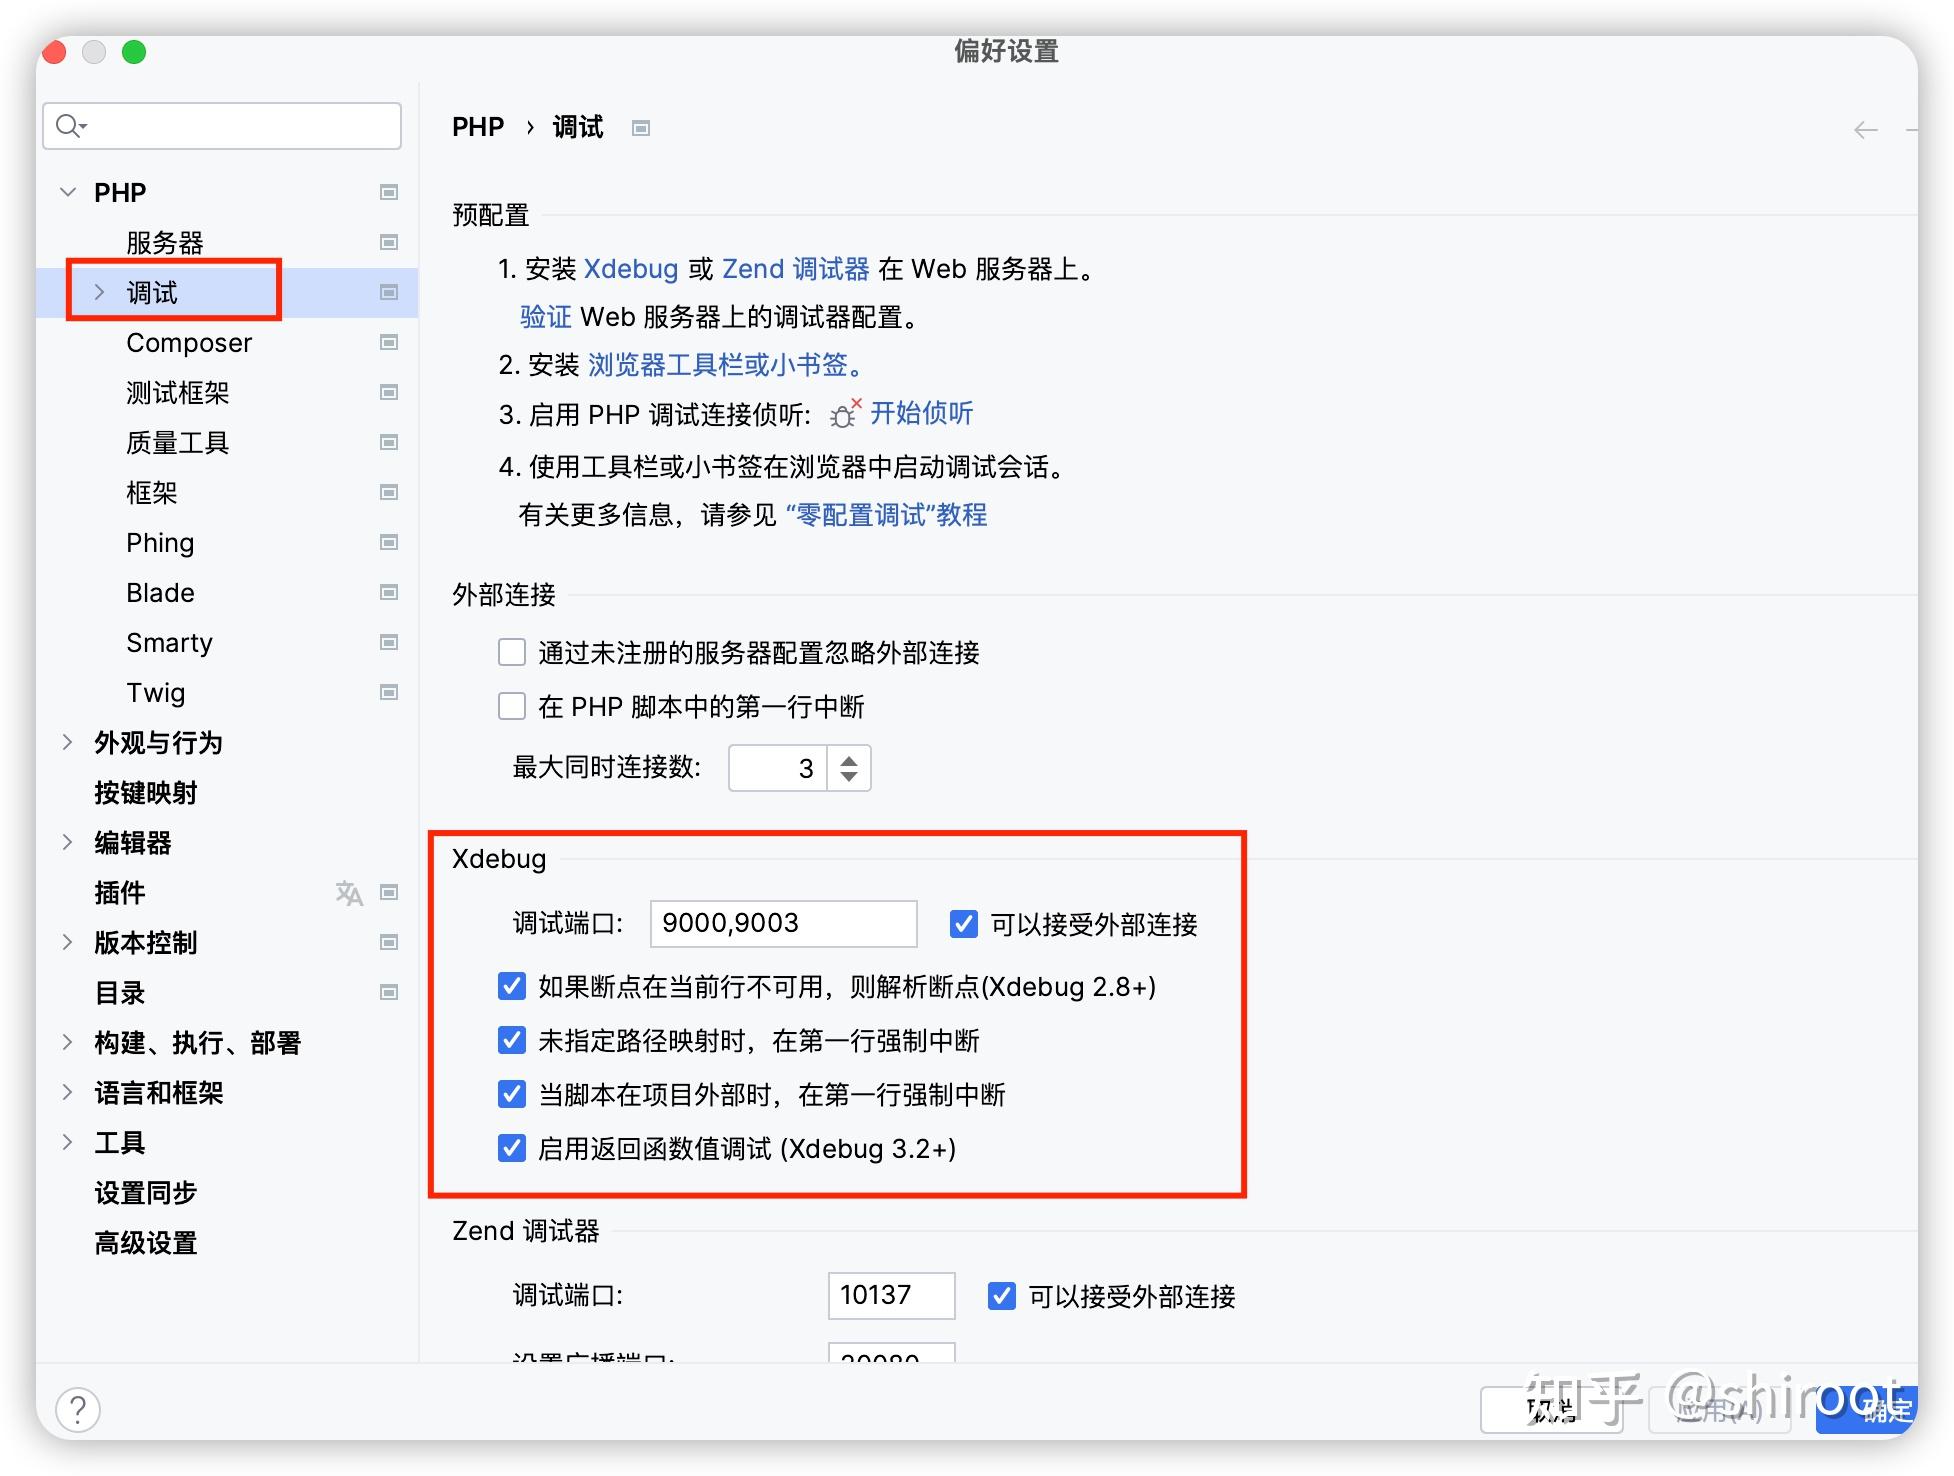Click the project-level icon next to 服务器 row
This screenshot has width=1954, height=1476.
click(x=389, y=242)
